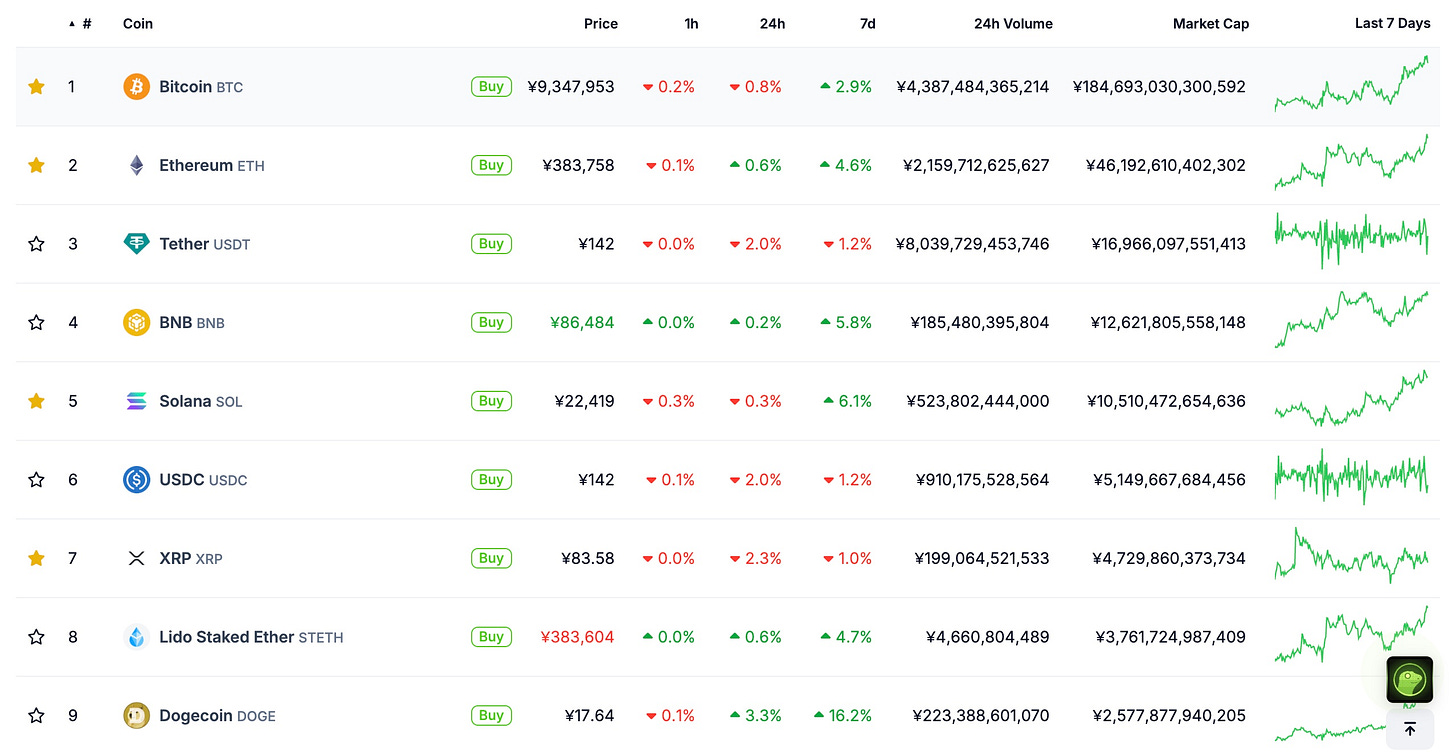The image size is (1456, 752).
Task: Click the Solana logo icon
Action: click(136, 401)
